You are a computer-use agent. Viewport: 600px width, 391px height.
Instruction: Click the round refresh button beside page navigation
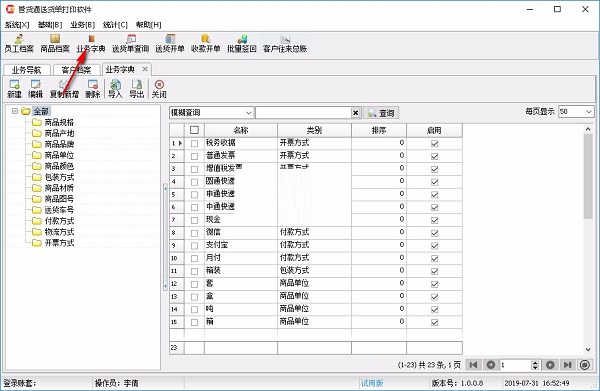point(585,365)
